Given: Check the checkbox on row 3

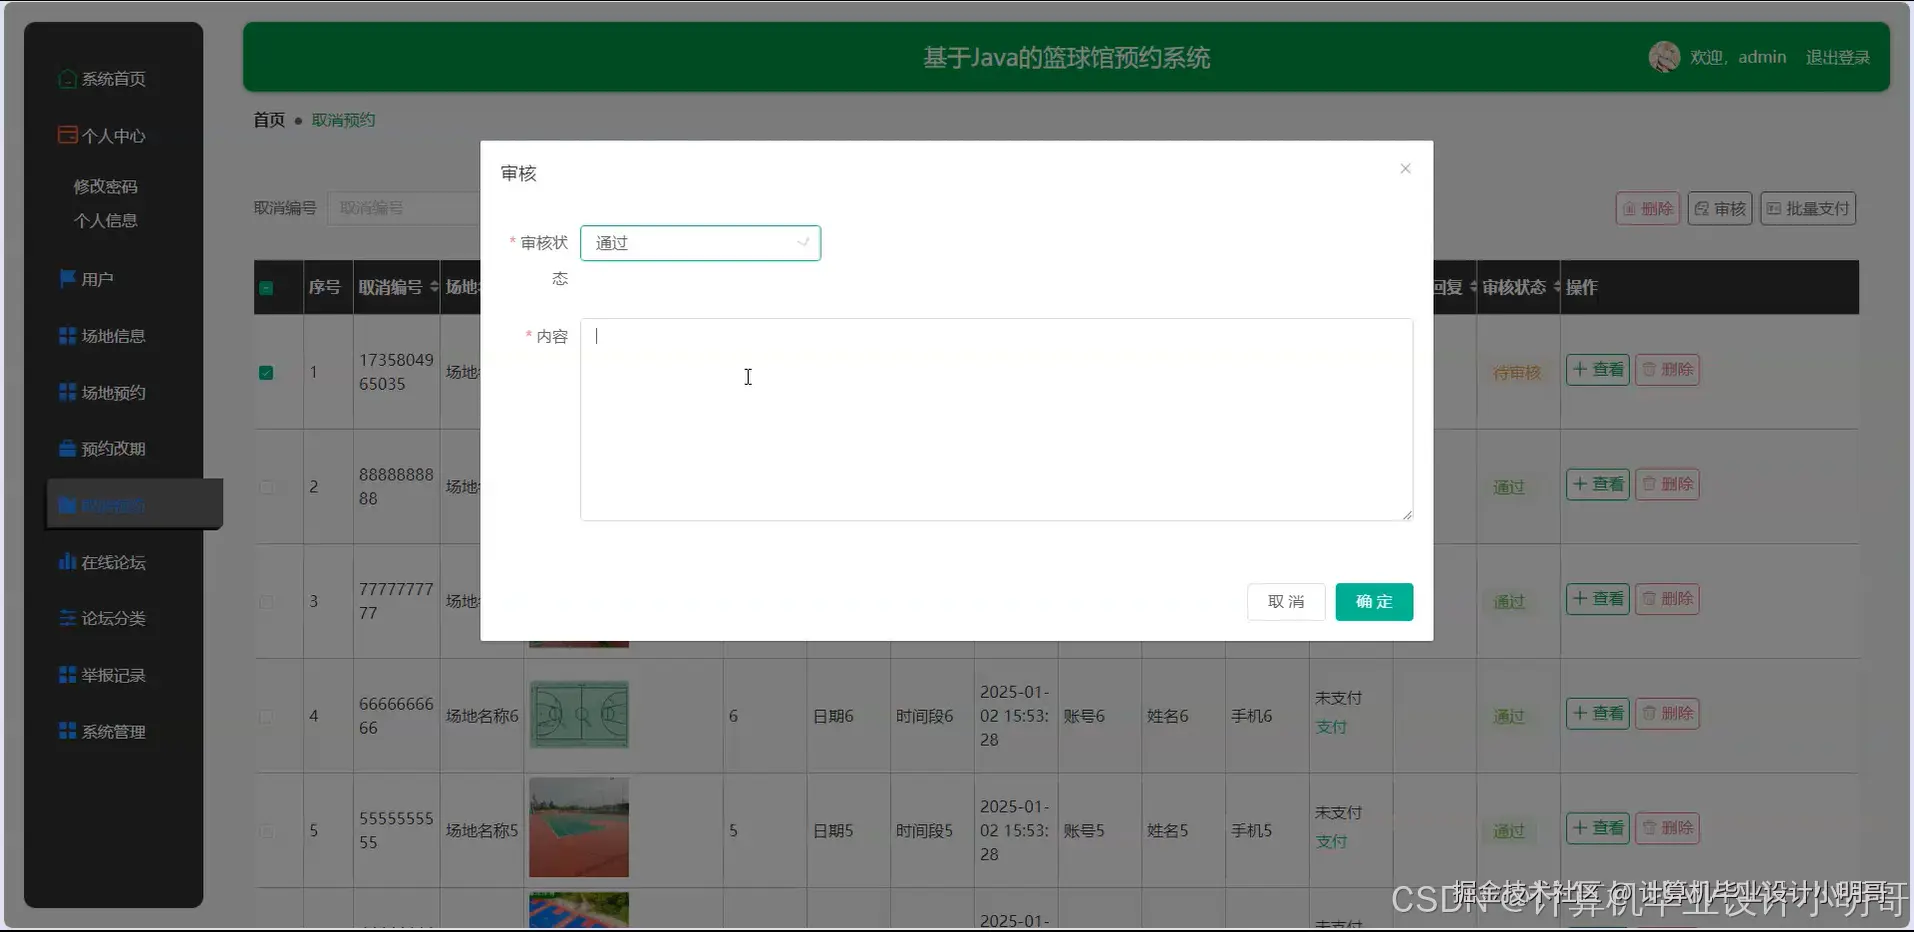Looking at the screenshot, I should (266, 602).
